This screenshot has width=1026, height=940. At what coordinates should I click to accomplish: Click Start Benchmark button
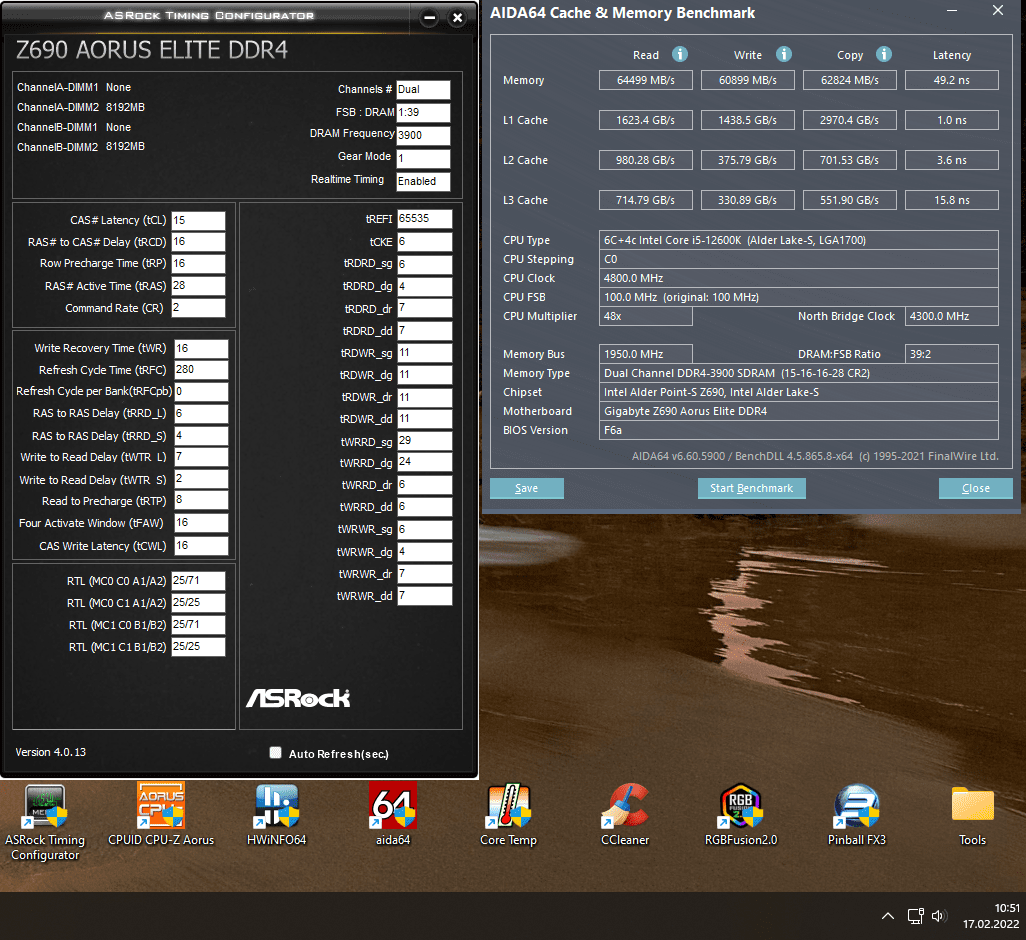[751, 488]
